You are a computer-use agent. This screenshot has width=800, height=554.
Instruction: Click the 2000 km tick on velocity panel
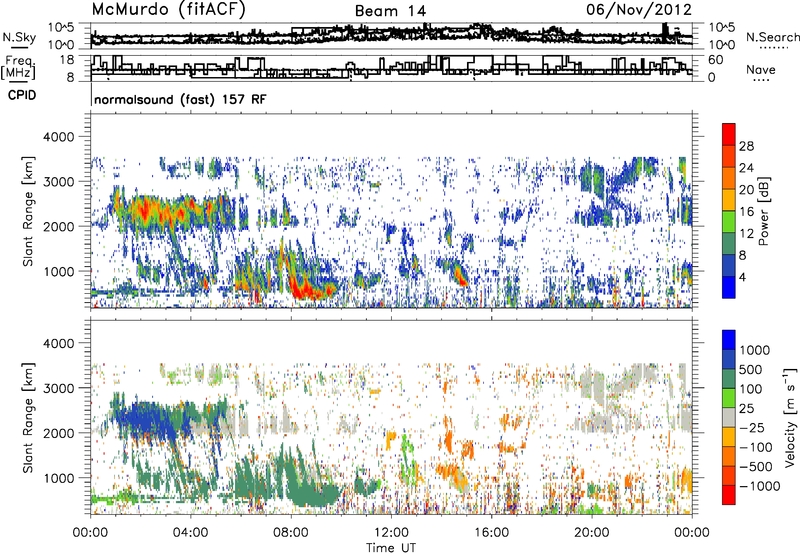pyautogui.click(x=58, y=433)
